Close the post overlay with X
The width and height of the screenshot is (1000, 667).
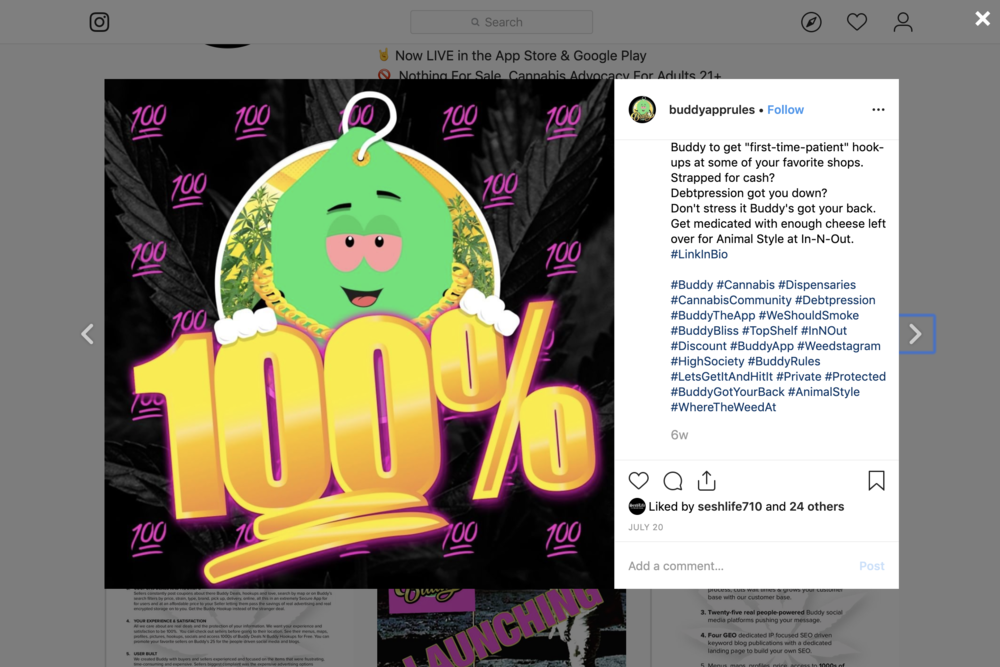tap(982, 18)
